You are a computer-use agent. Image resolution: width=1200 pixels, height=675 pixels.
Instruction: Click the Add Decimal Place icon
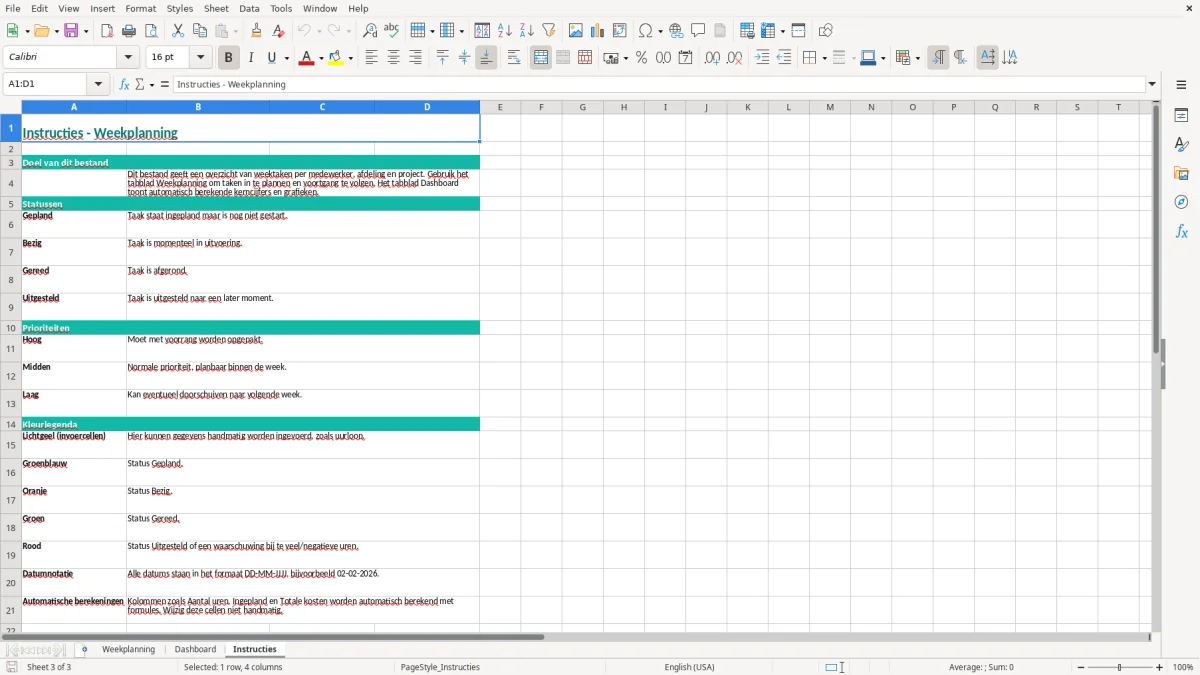[712, 58]
